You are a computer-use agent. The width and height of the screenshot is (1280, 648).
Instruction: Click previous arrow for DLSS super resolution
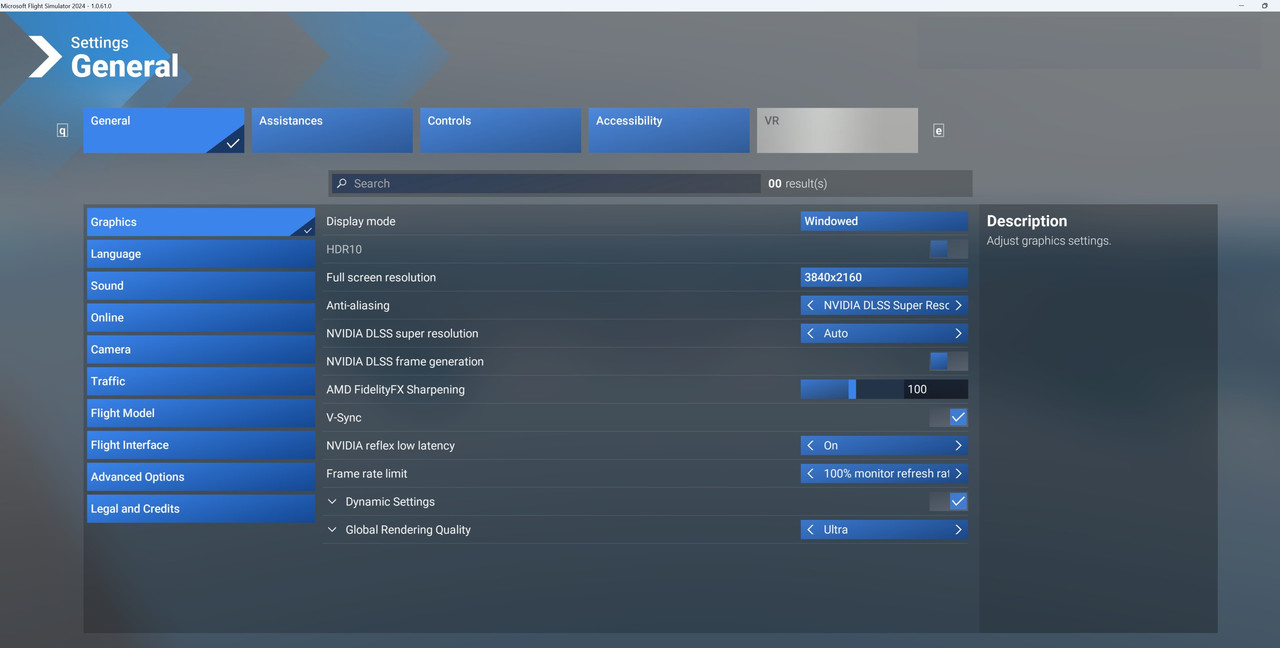point(810,333)
